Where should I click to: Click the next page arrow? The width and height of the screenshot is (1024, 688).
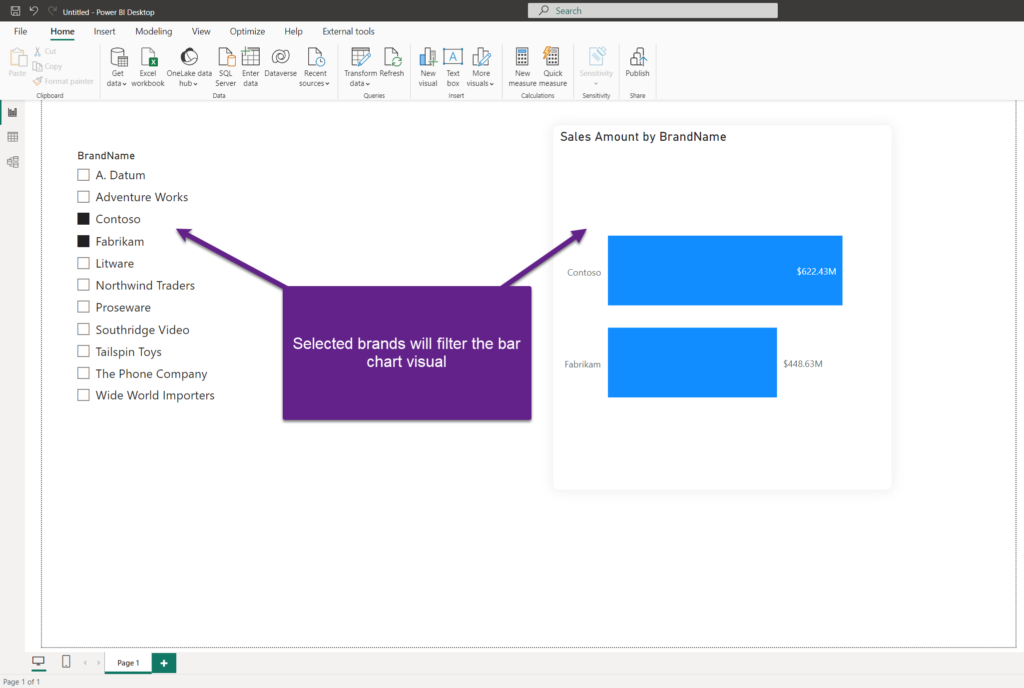99,663
